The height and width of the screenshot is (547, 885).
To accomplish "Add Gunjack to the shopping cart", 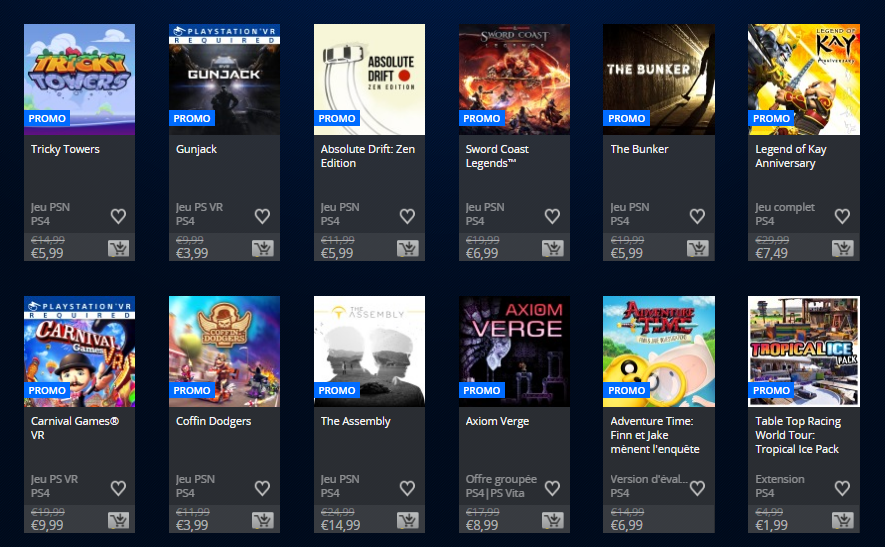I will [x=263, y=248].
